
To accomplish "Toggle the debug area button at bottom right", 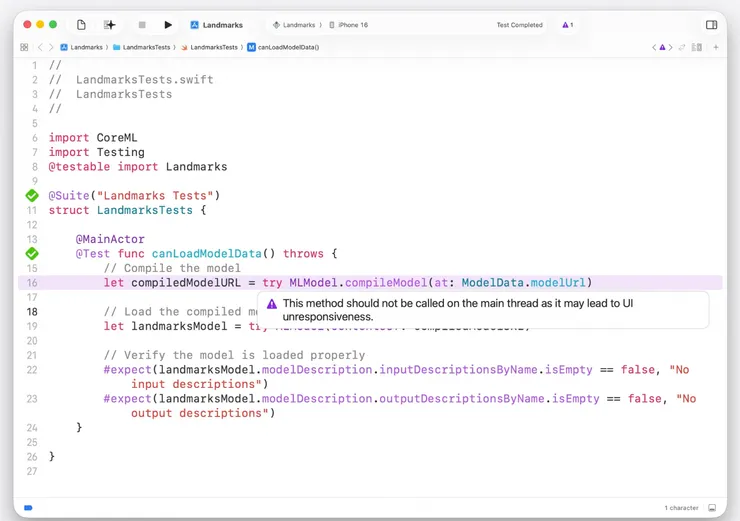I will pos(712,508).
